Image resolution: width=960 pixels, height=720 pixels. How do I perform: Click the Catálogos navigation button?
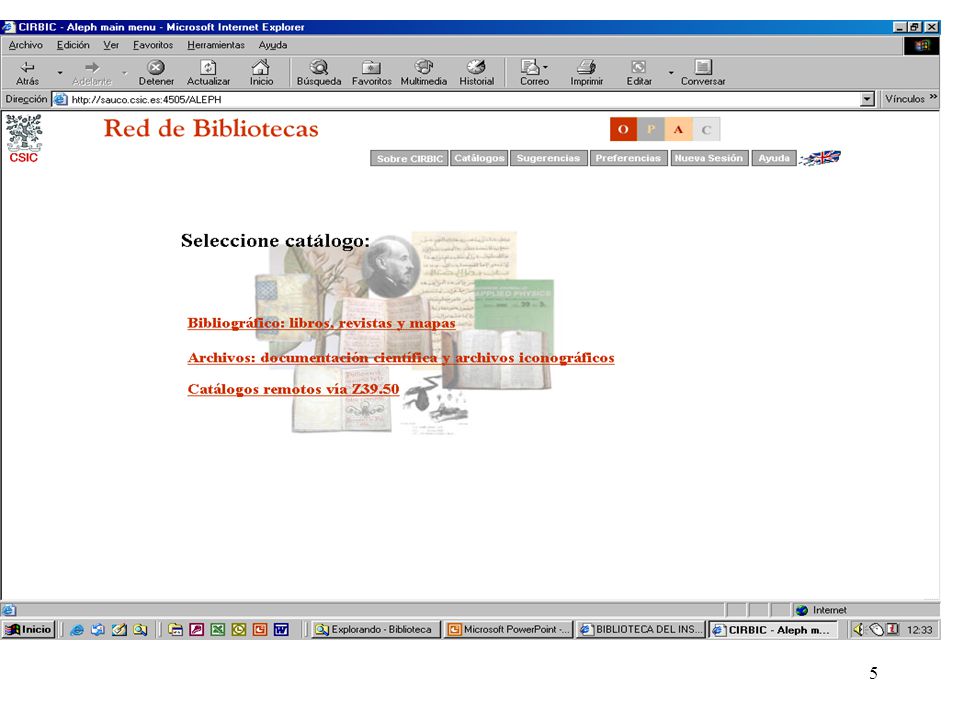tap(479, 159)
